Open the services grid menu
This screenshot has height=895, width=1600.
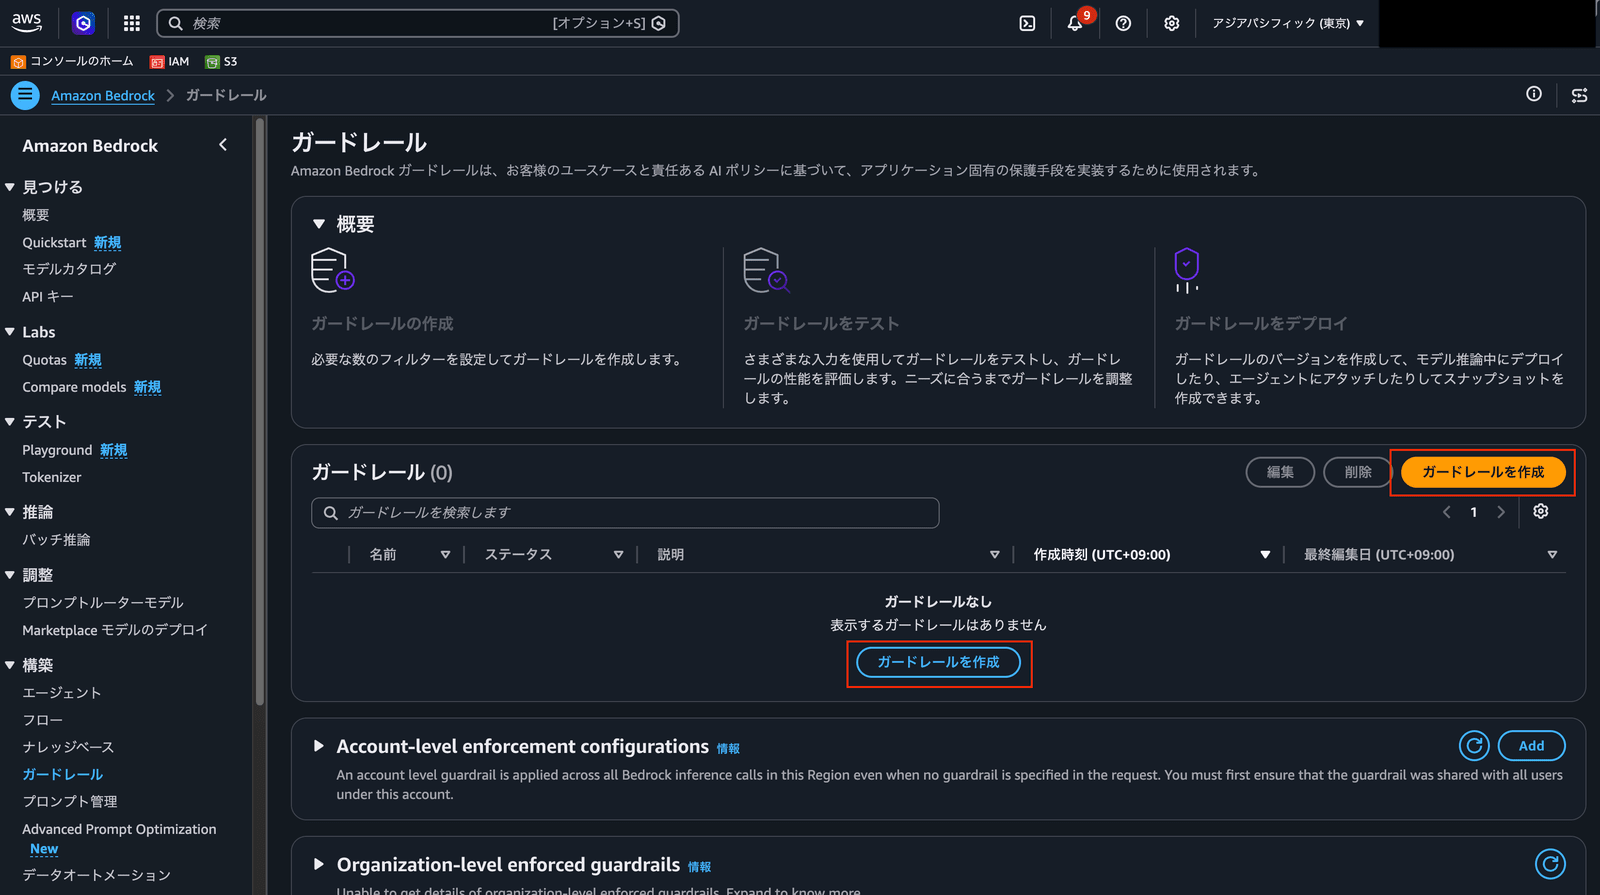131,23
